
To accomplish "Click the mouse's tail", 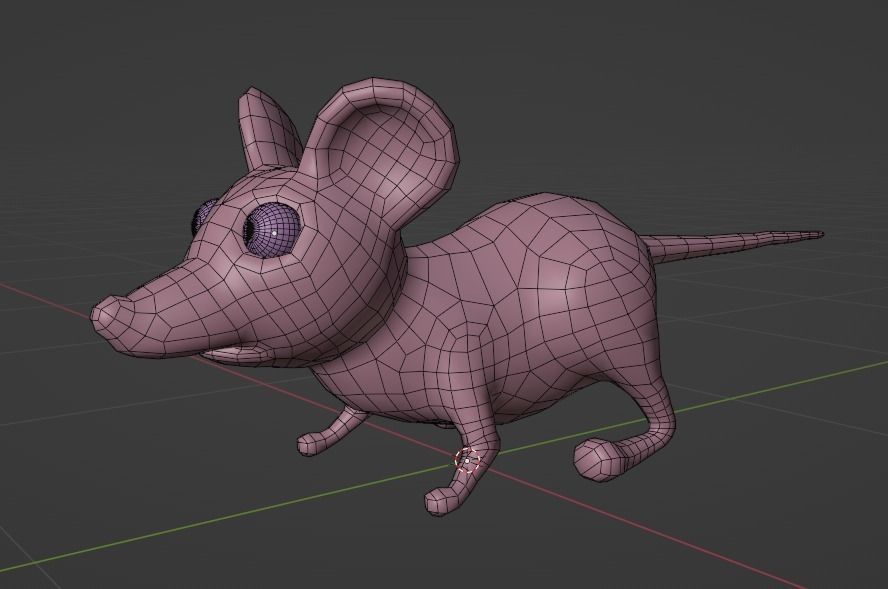I will tap(733, 244).
